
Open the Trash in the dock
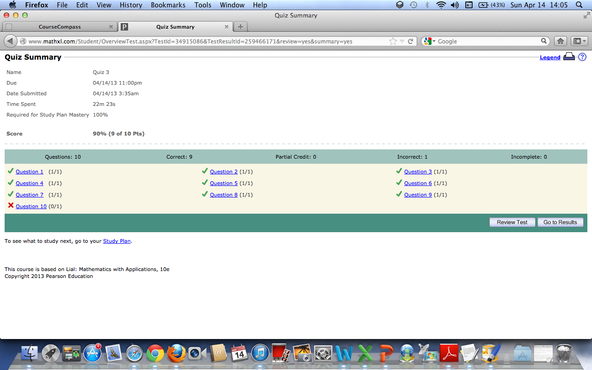tap(564, 354)
